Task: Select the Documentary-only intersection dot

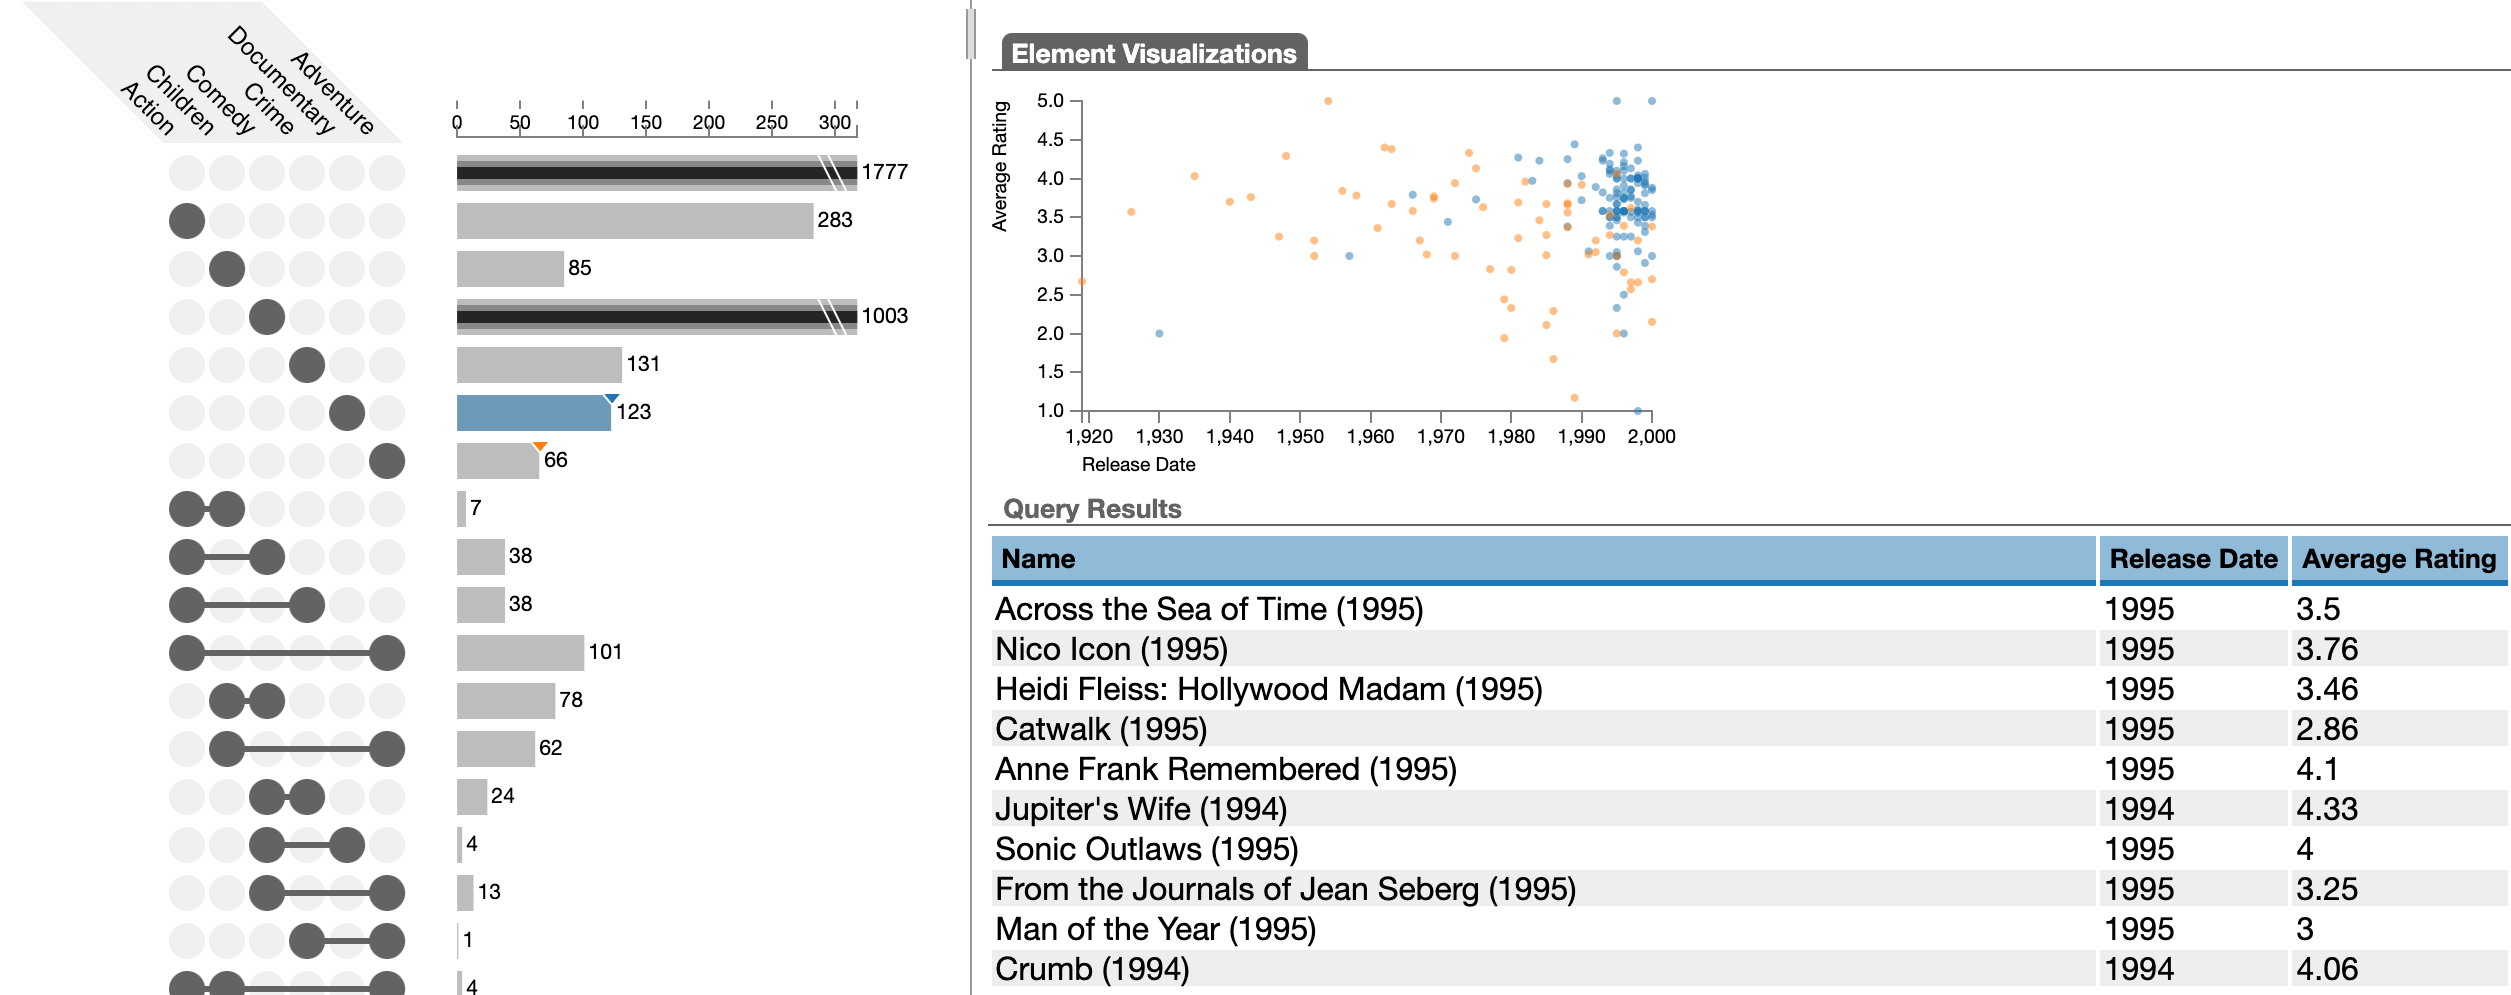Action: (347, 413)
